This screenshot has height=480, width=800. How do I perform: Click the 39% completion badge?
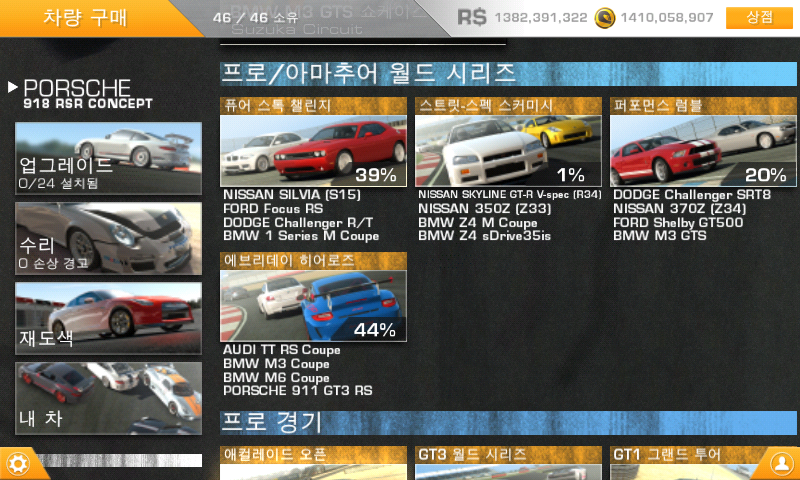376,175
